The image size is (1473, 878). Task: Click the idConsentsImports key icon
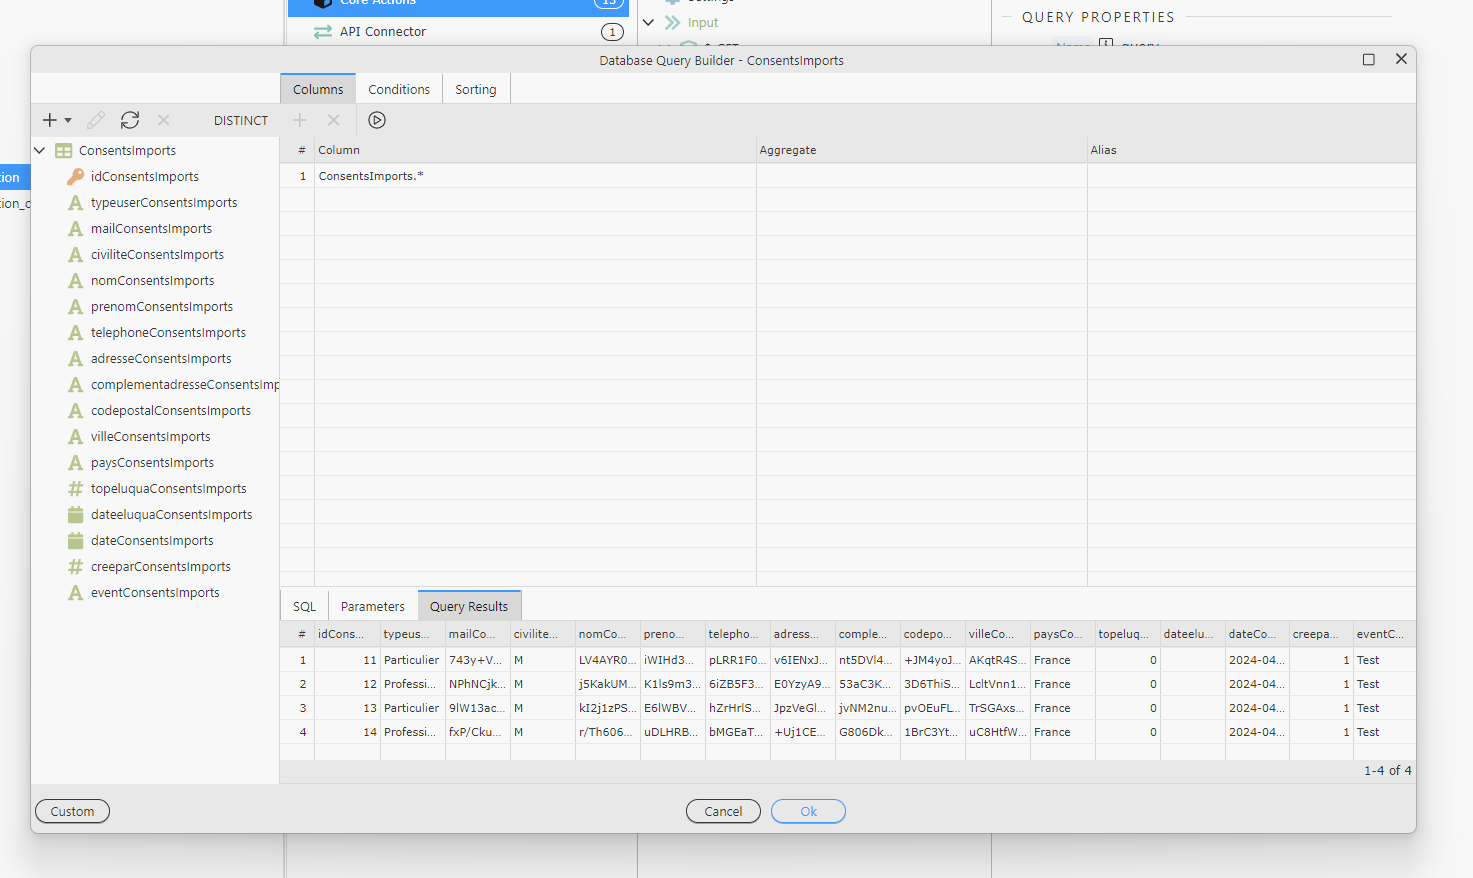pos(75,177)
